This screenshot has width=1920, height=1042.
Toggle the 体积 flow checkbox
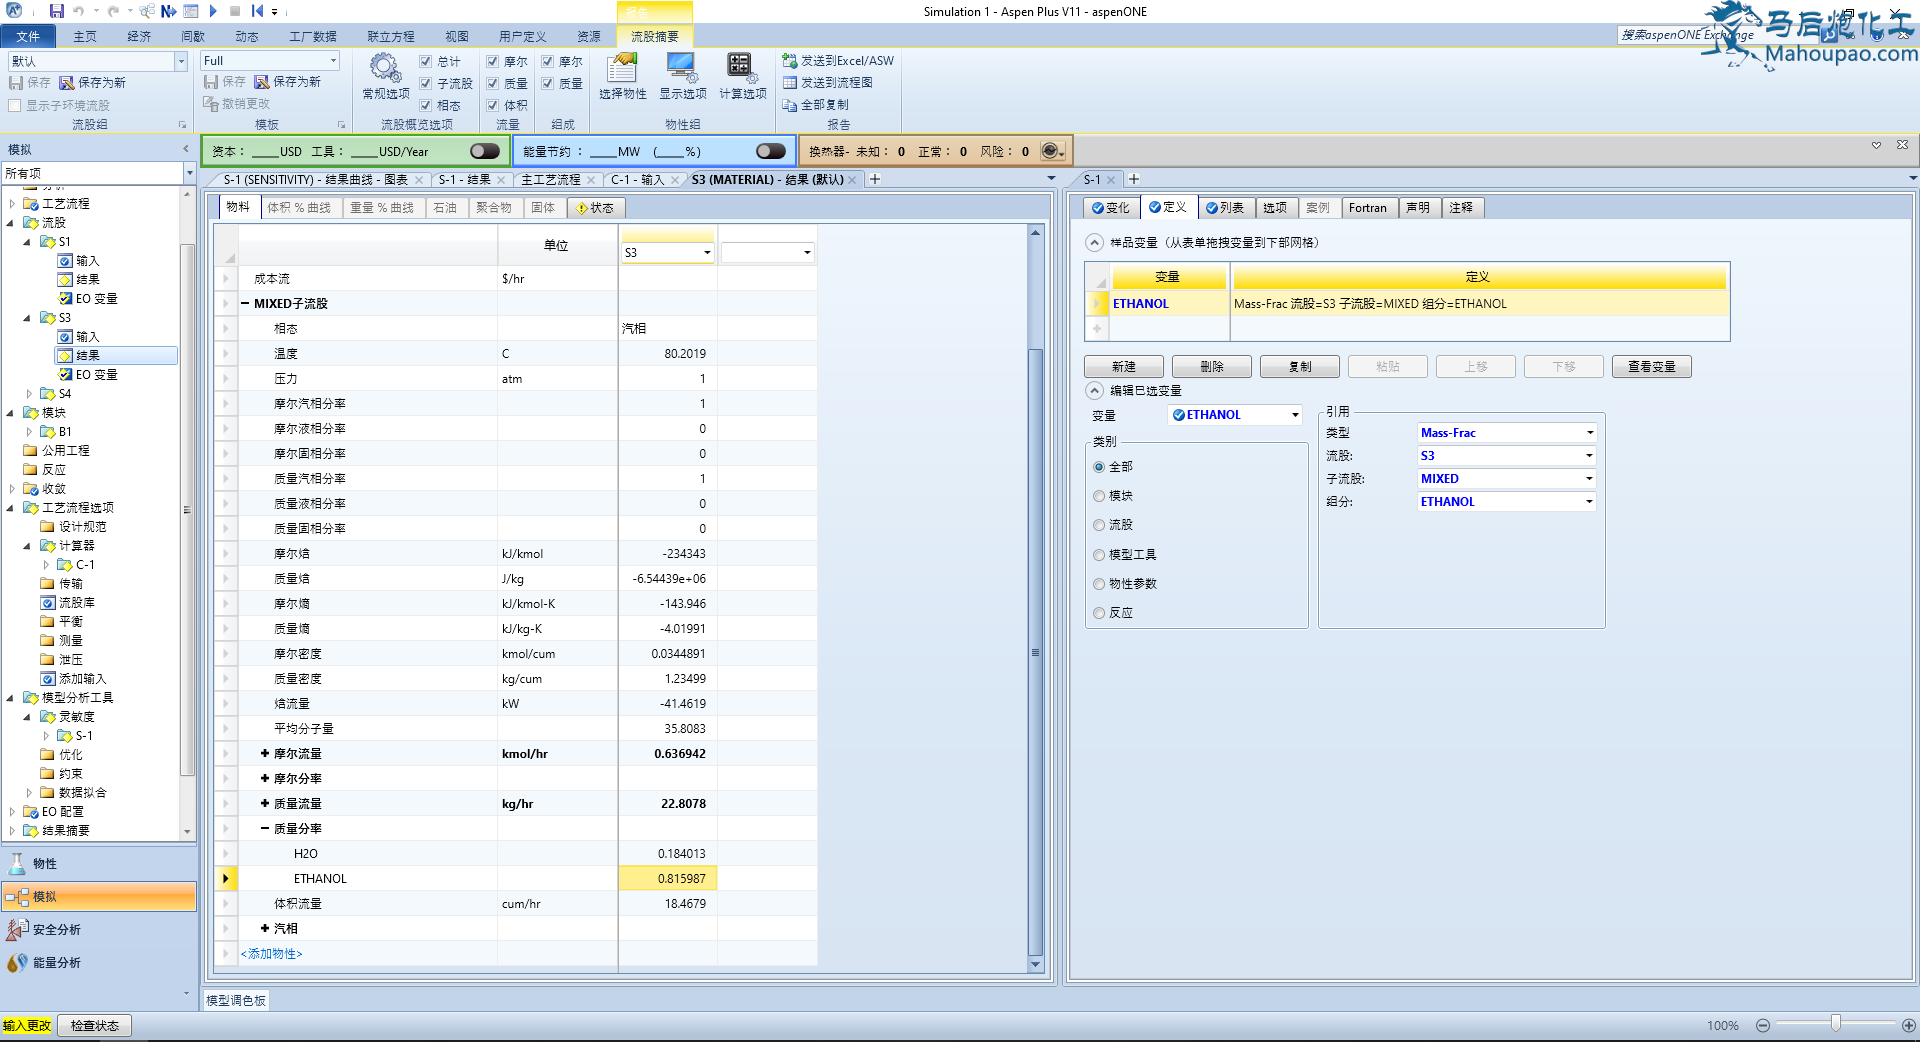pyautogui.click(x=493, y=106)
